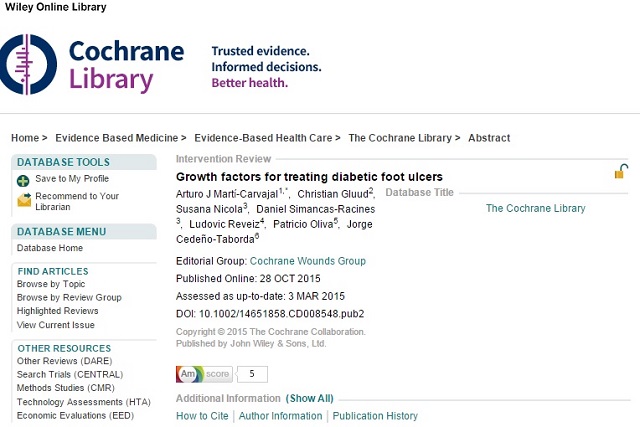Open Browse by Review Group
This screenshot has height=427, width=640.
[x=69, y=297]
